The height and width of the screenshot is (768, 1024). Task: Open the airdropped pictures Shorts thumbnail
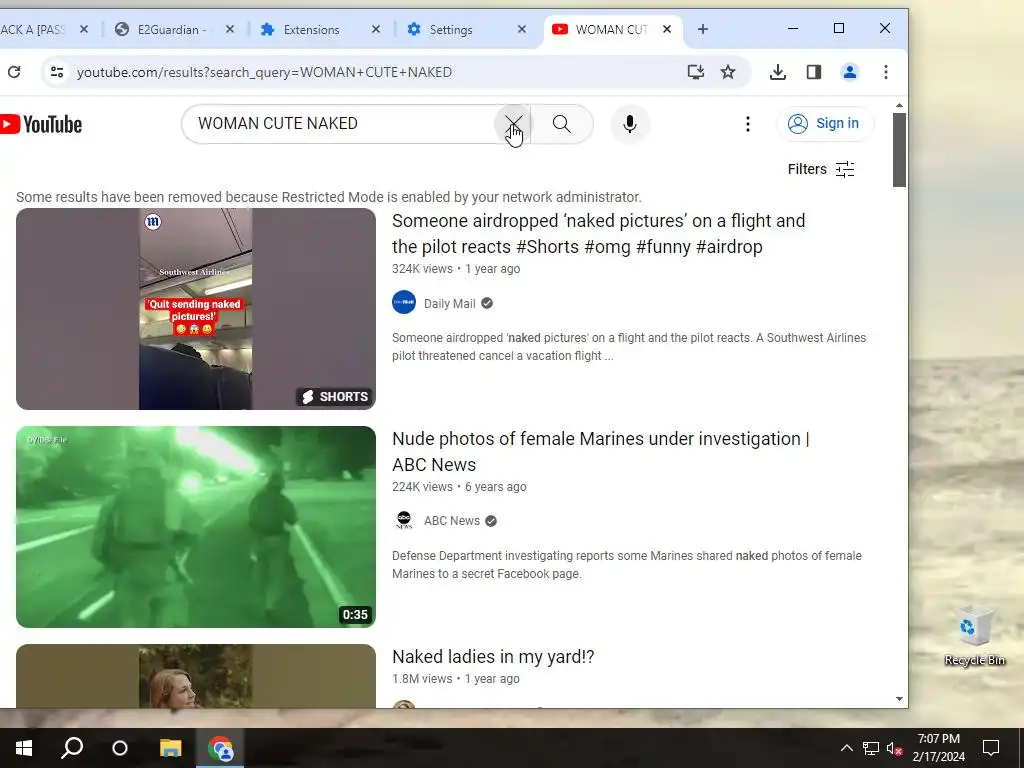[196, 309]
